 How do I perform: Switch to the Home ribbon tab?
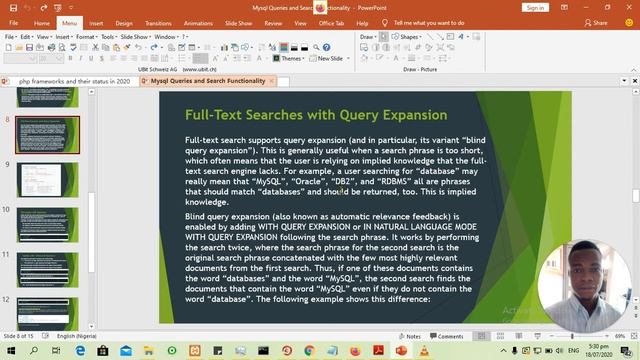[x=42, y=23]
